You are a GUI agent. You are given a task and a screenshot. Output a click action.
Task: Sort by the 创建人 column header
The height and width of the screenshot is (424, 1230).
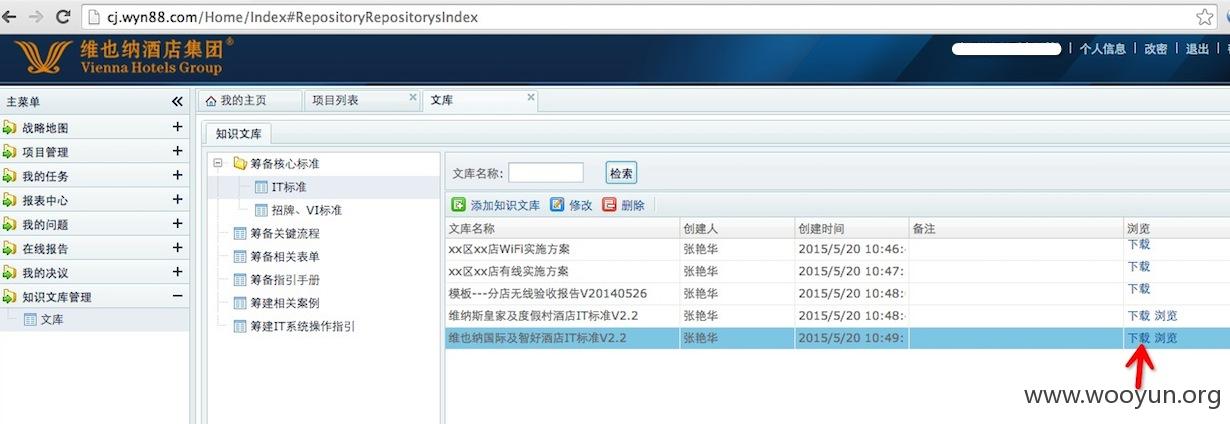(x=736, y=229)
